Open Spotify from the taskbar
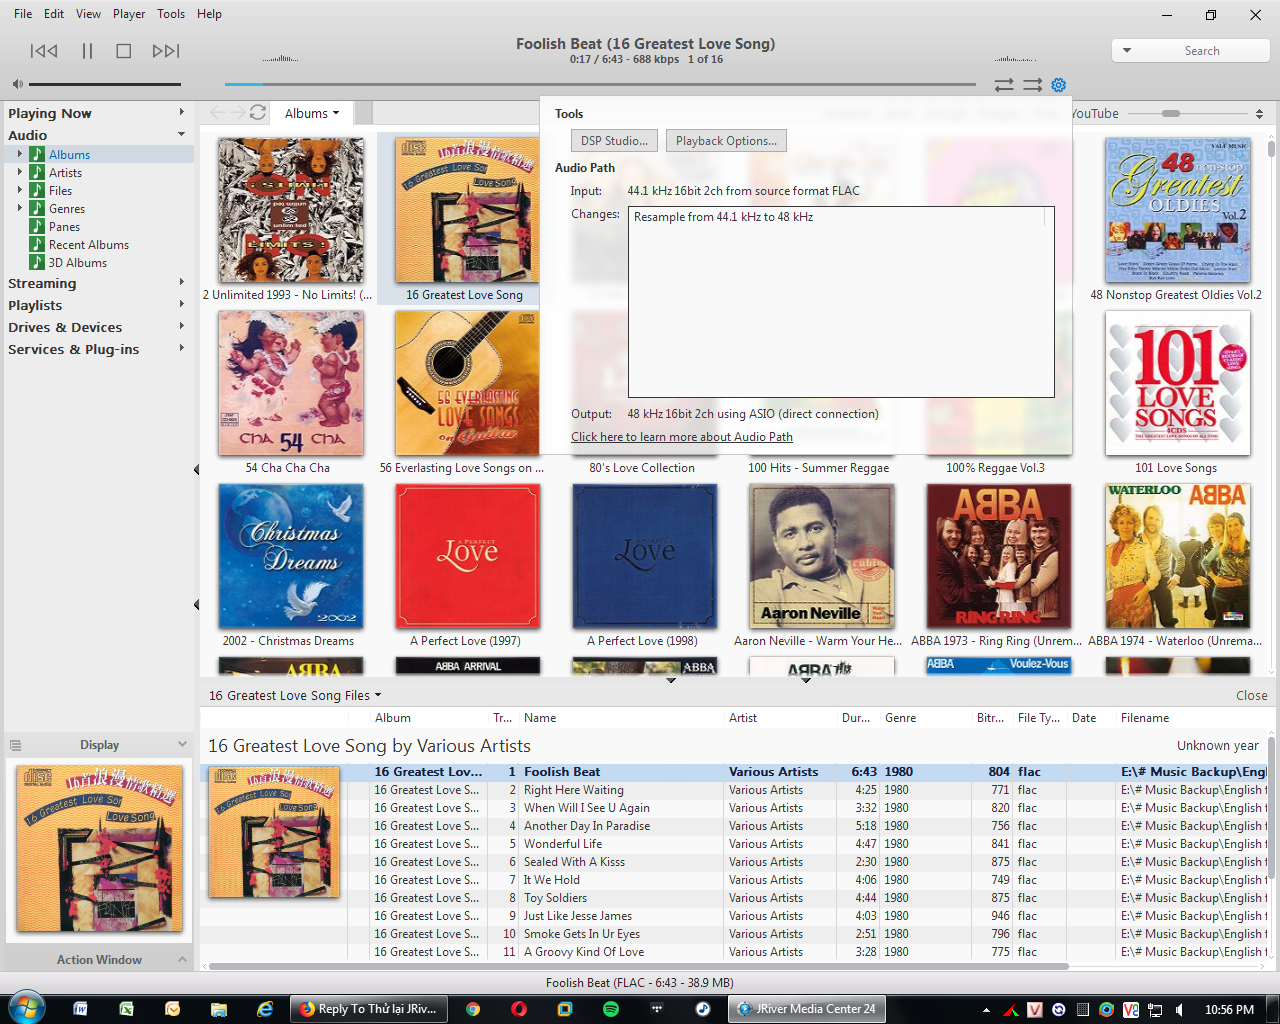Viewport: 1280px width, 1024px height. pos(611,1009)
